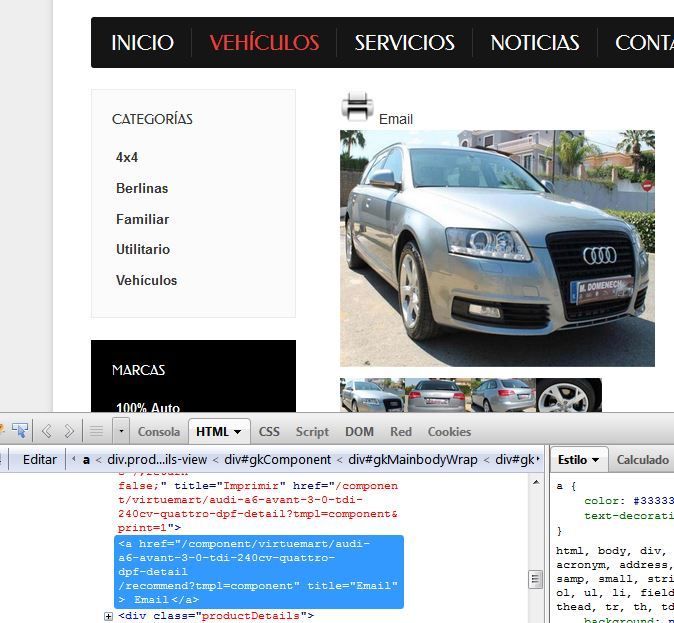Select the Familiar category
The height and width of the screenshot is (623, 674).
pyautogui.click(x=142, y=219)
